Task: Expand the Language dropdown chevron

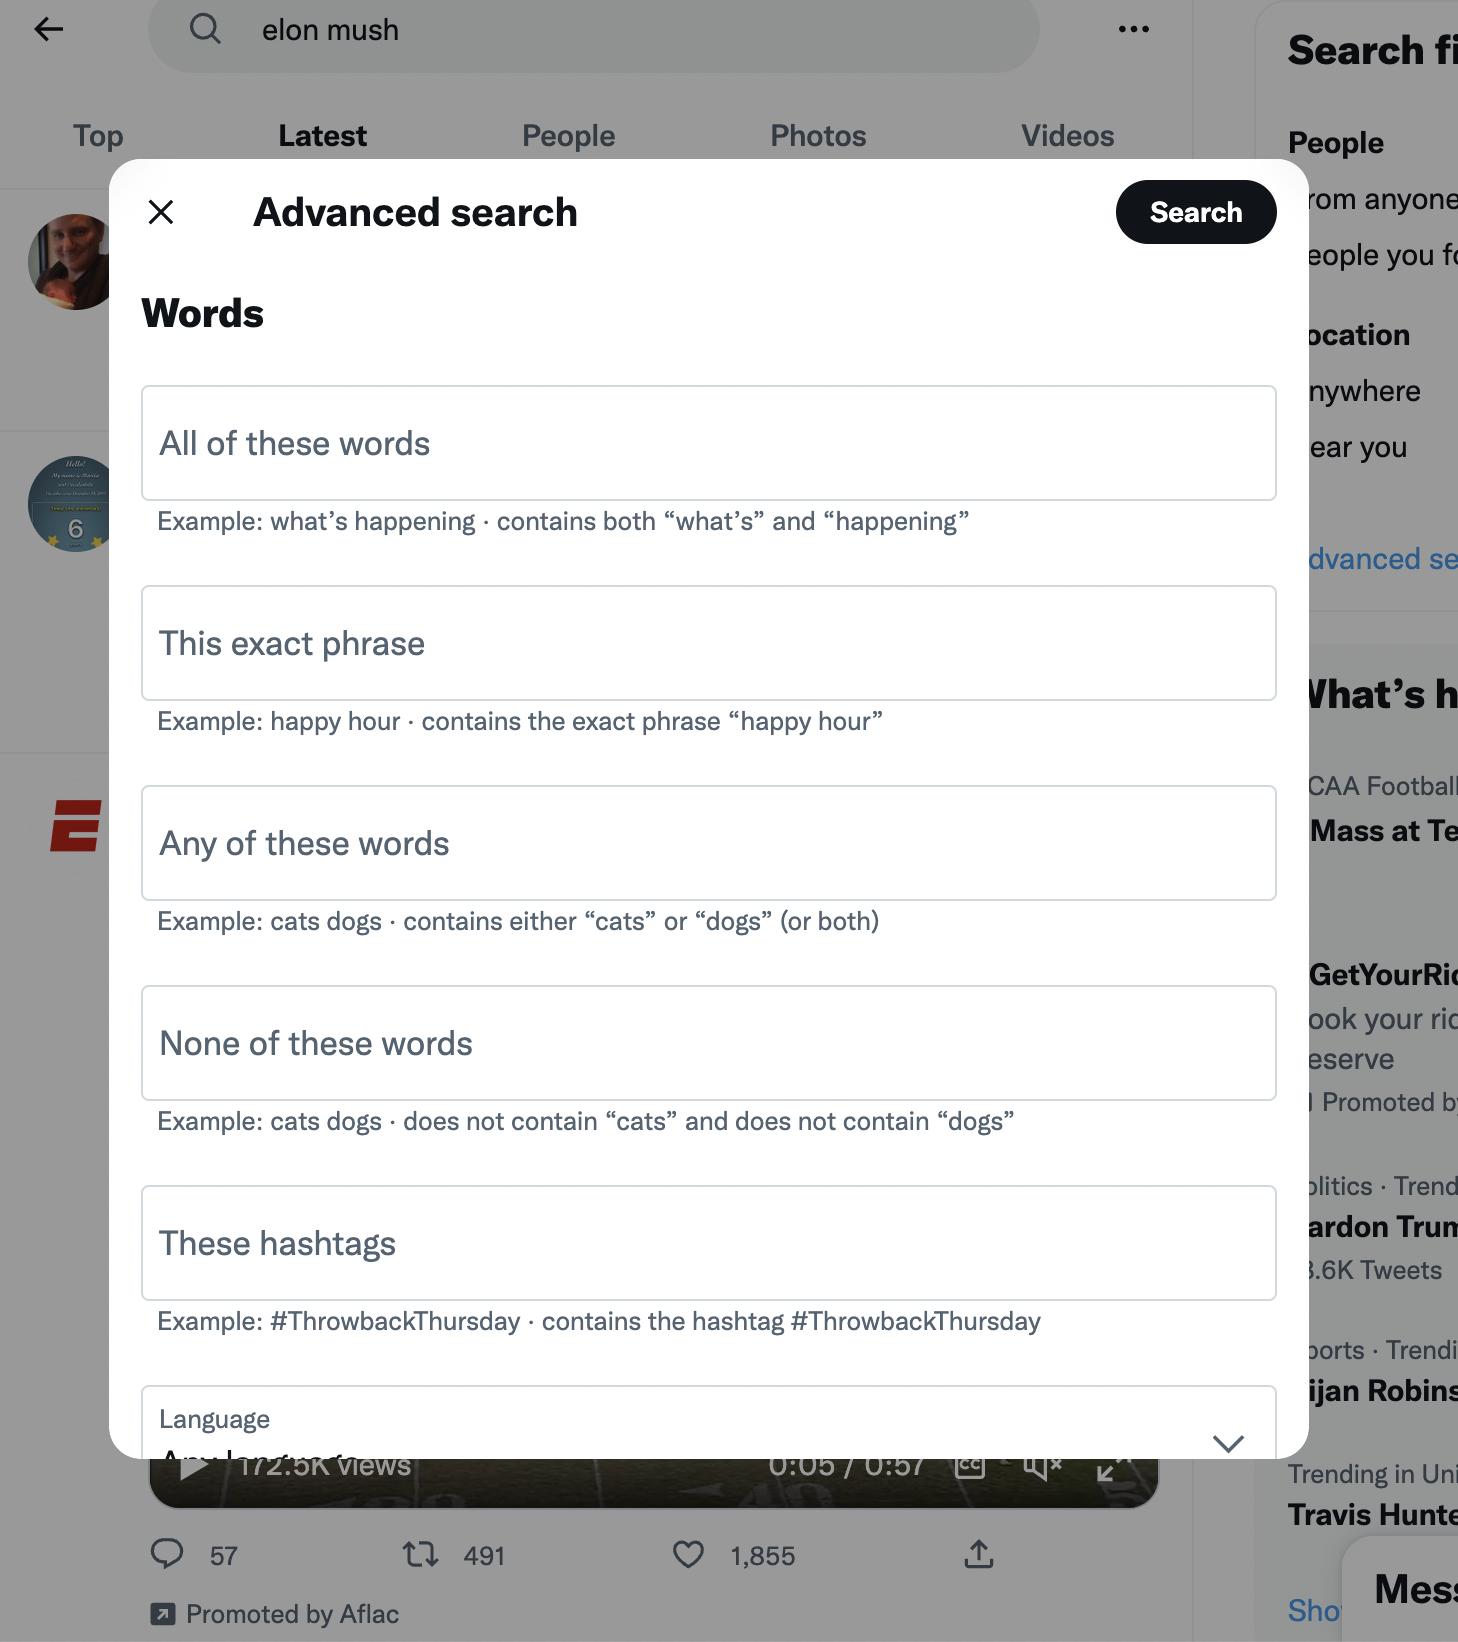Action: click(x=1228, y=1442)
